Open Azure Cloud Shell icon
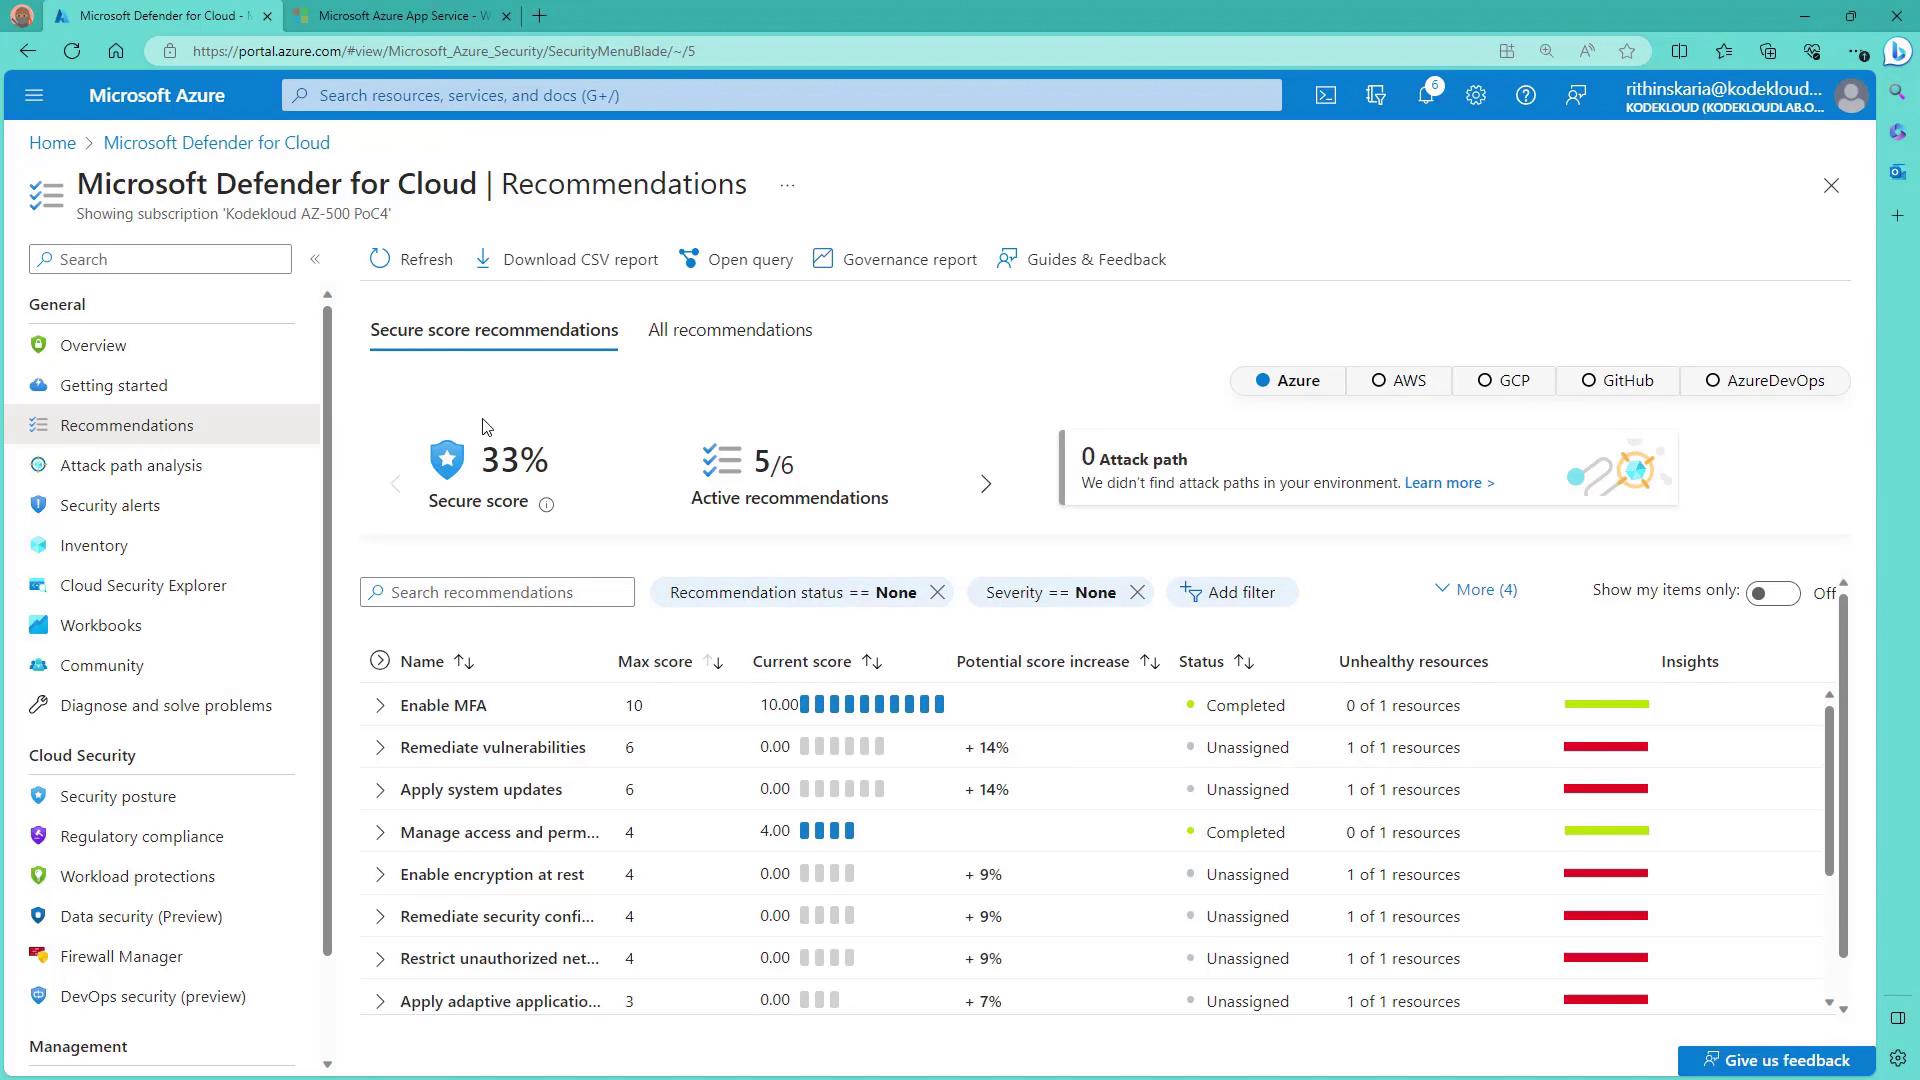The width and height of the screenshot is (1920, 1080). 1325,95
